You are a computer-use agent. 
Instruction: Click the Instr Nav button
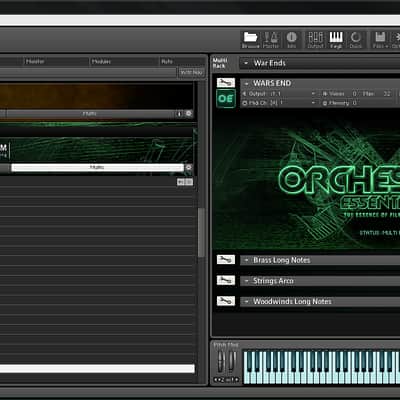coord(191,72)
